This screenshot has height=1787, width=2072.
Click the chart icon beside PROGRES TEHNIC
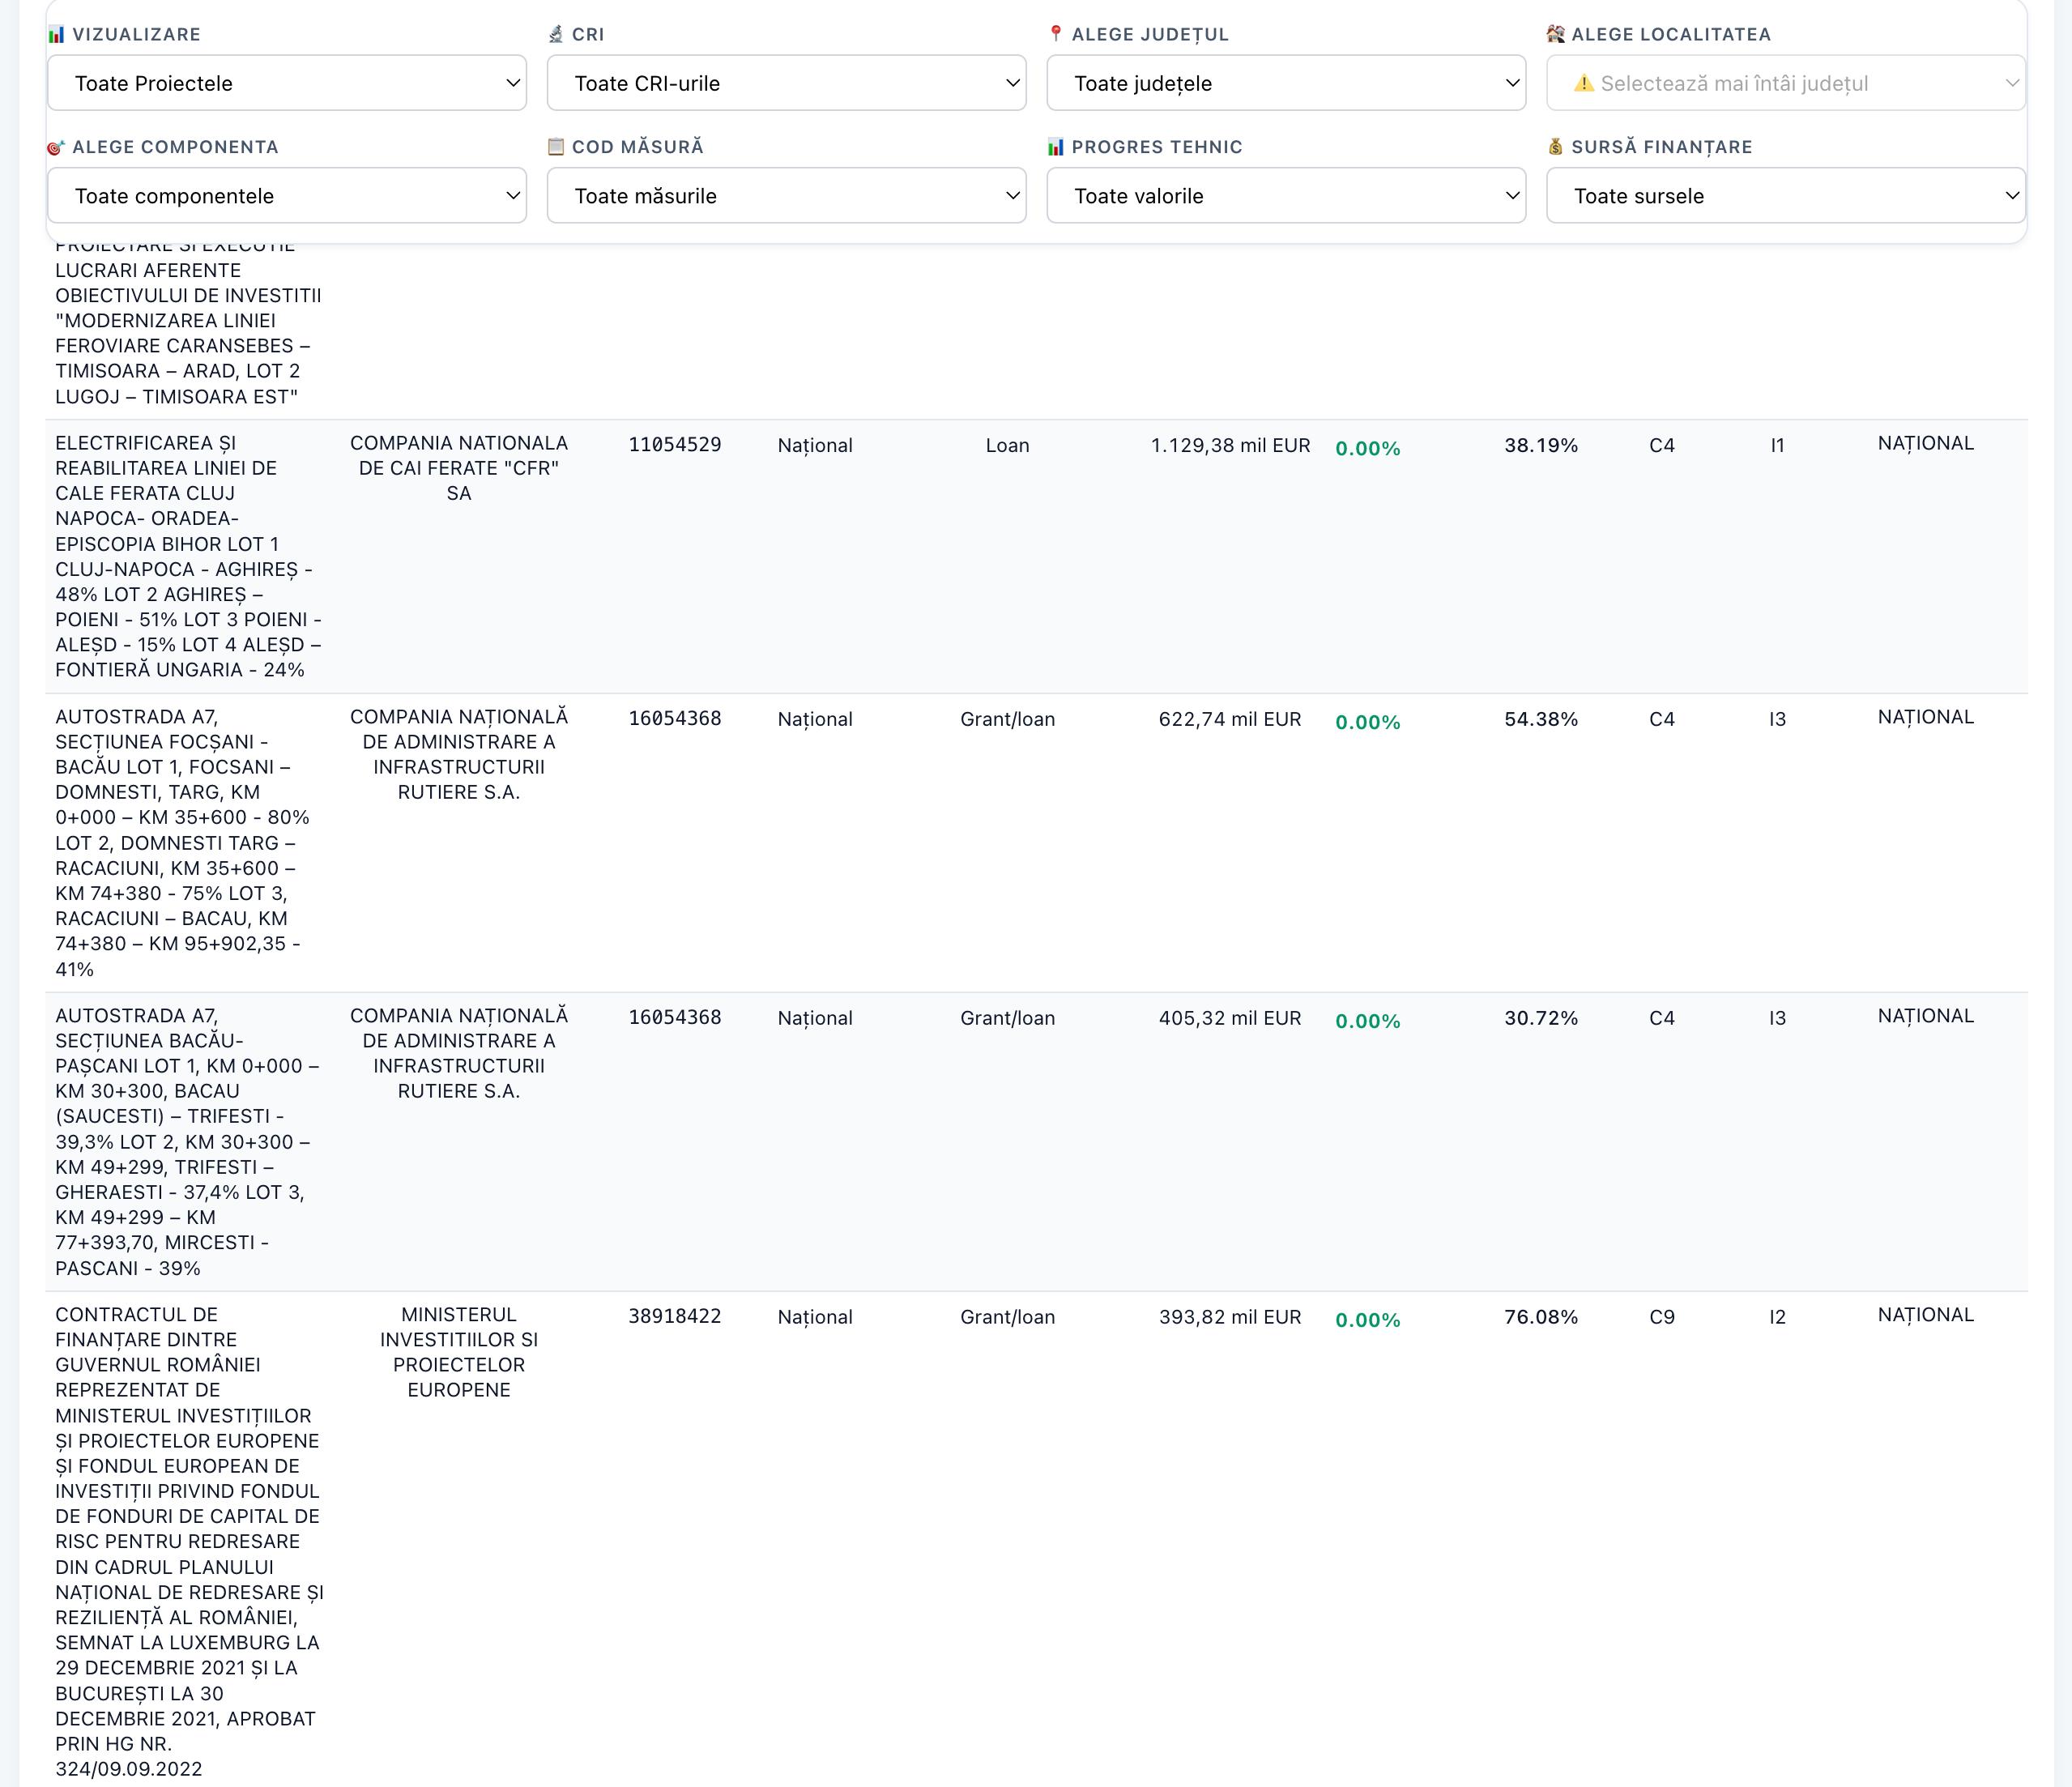(1056, 147)
